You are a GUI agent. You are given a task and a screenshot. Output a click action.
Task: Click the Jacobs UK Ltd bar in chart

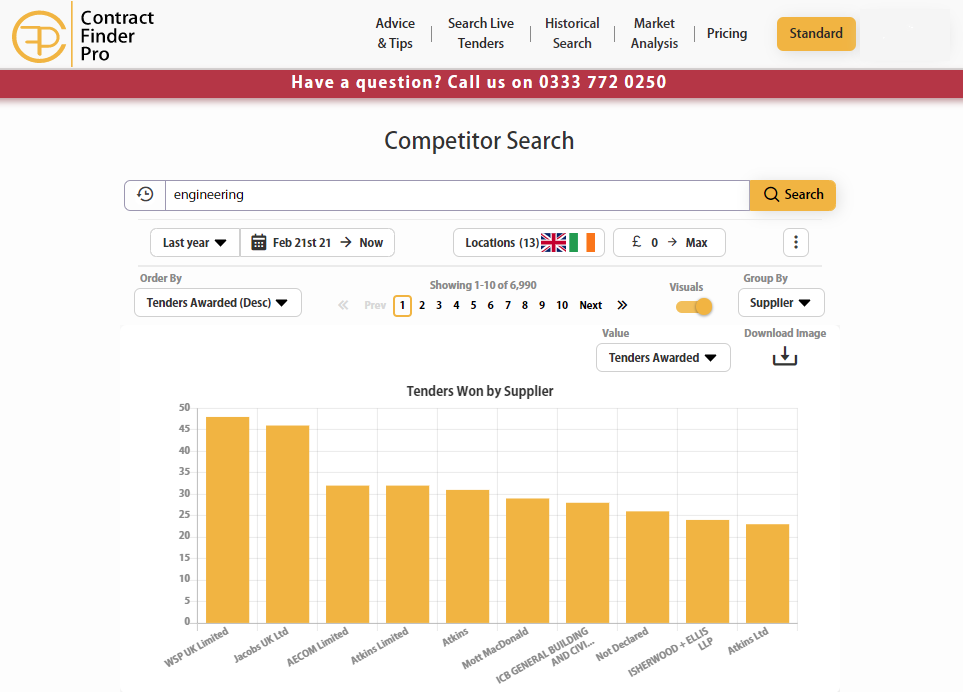[287, 524]
